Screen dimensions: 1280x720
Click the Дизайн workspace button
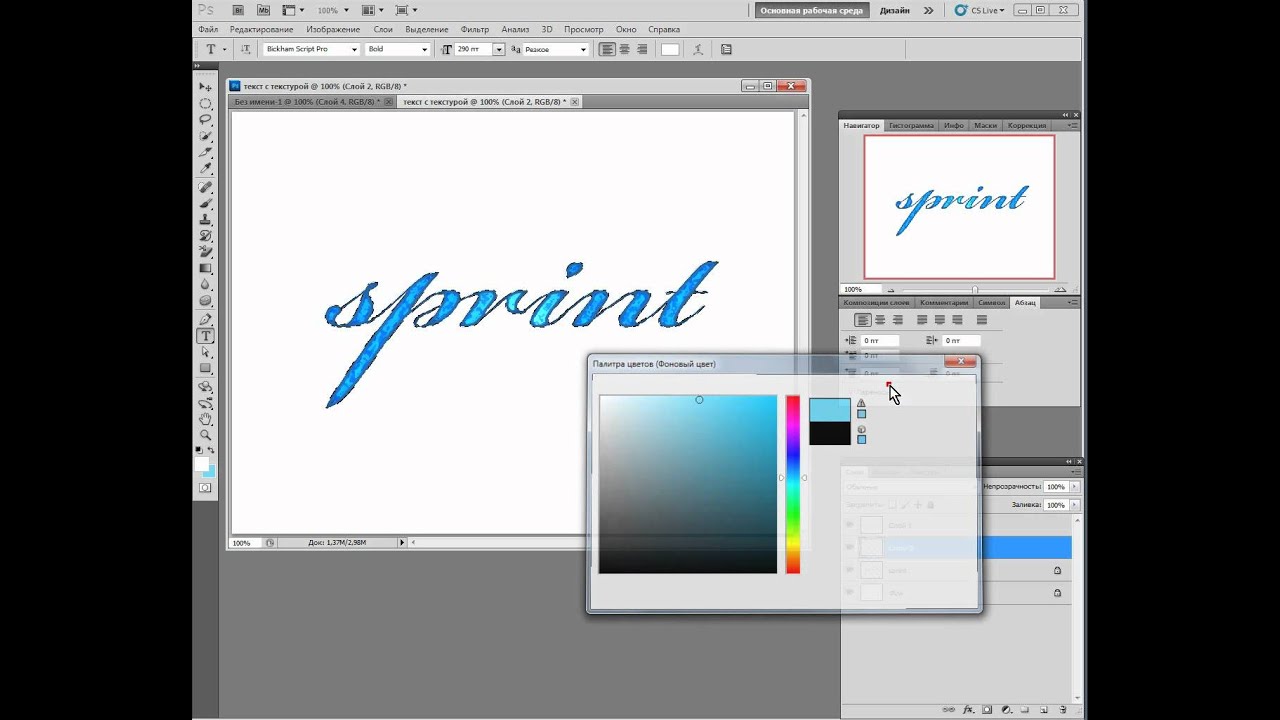tap(895, 10)
